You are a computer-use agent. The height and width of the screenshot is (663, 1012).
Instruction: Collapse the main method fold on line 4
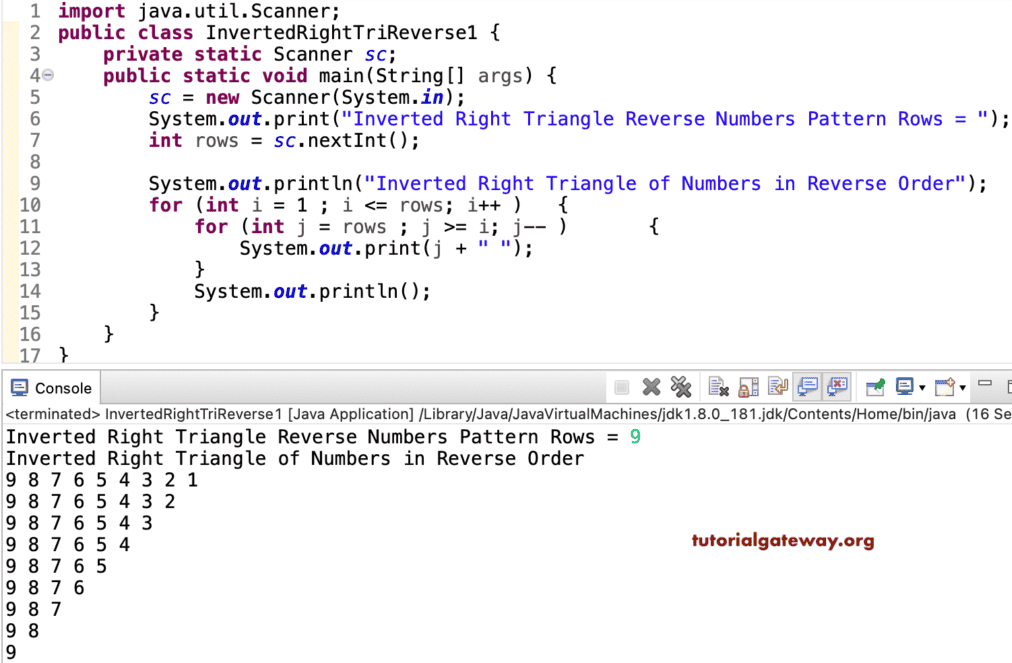tap(47, 74)
